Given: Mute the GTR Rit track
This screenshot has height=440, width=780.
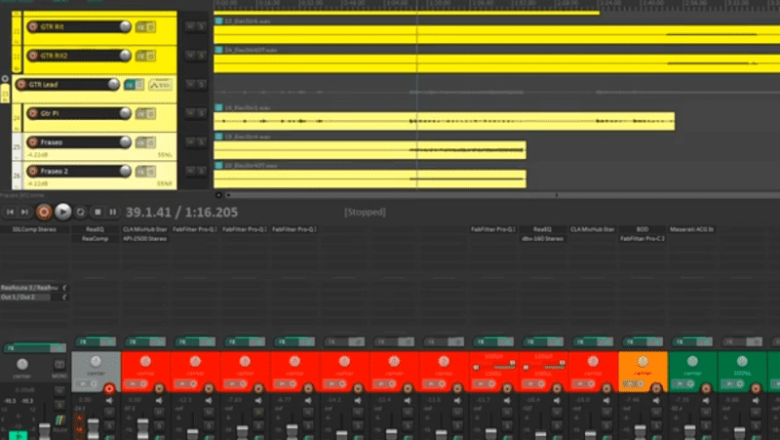Looking at the screenshot, I should (191, 26).
